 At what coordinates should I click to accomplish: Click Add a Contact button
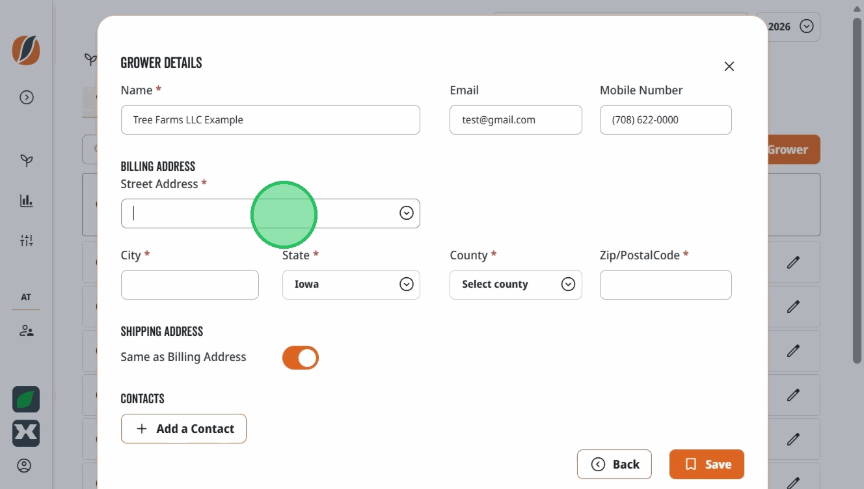coord(183,428)
